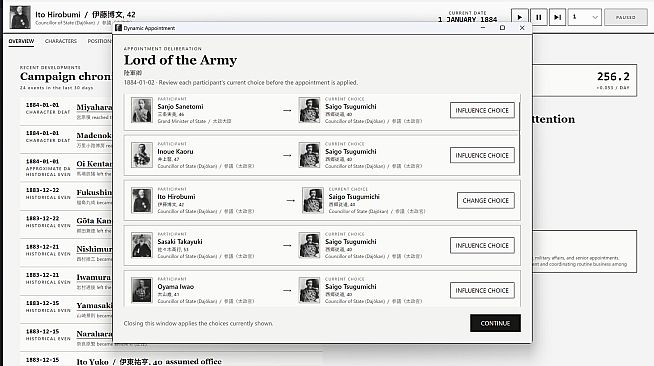Click the pause button in date controls
The width and height of the screenshot is (654, 366).
pos(538,17)
